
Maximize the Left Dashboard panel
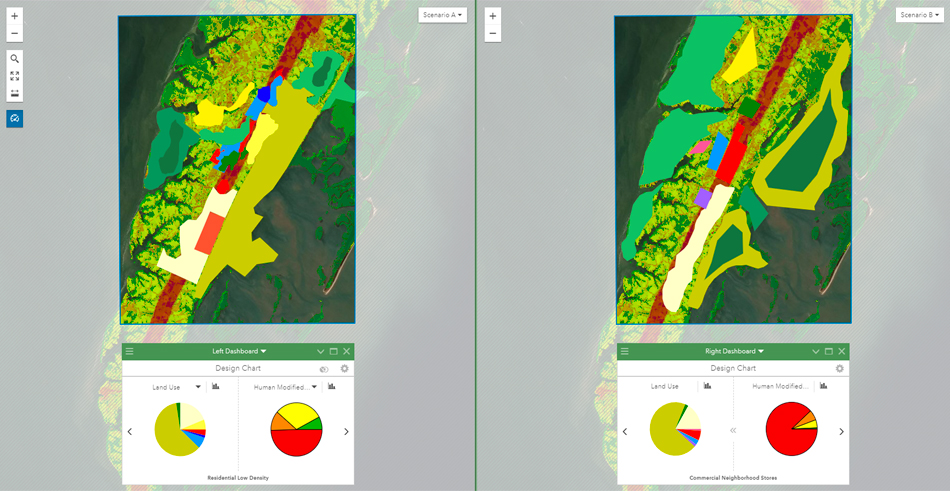(333, 352)
